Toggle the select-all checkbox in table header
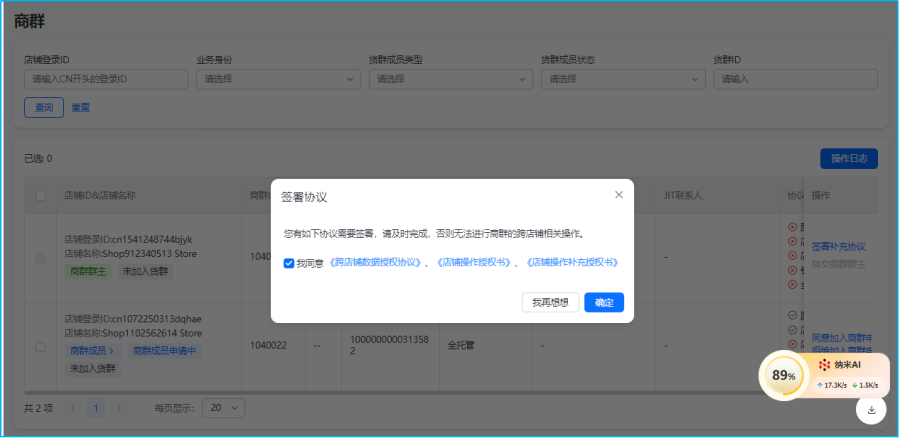This screenshot has height=438, width=900. 41,196
